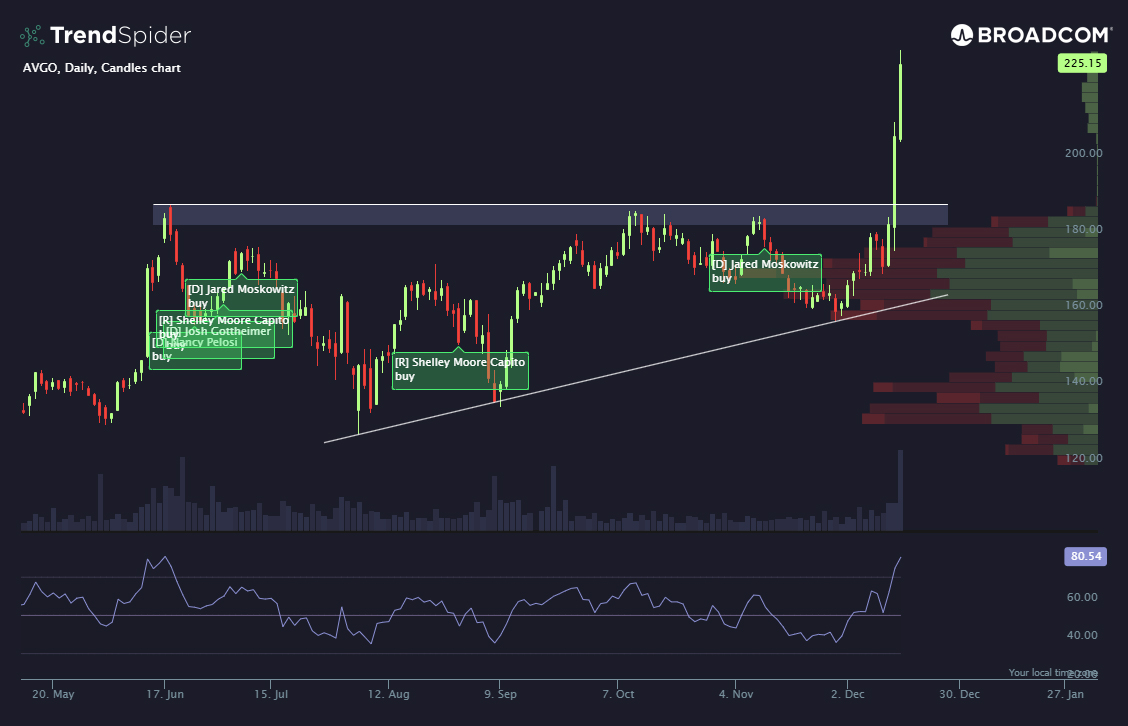Click the 80.54 RSI value tag

click(x=1085, y=556)
